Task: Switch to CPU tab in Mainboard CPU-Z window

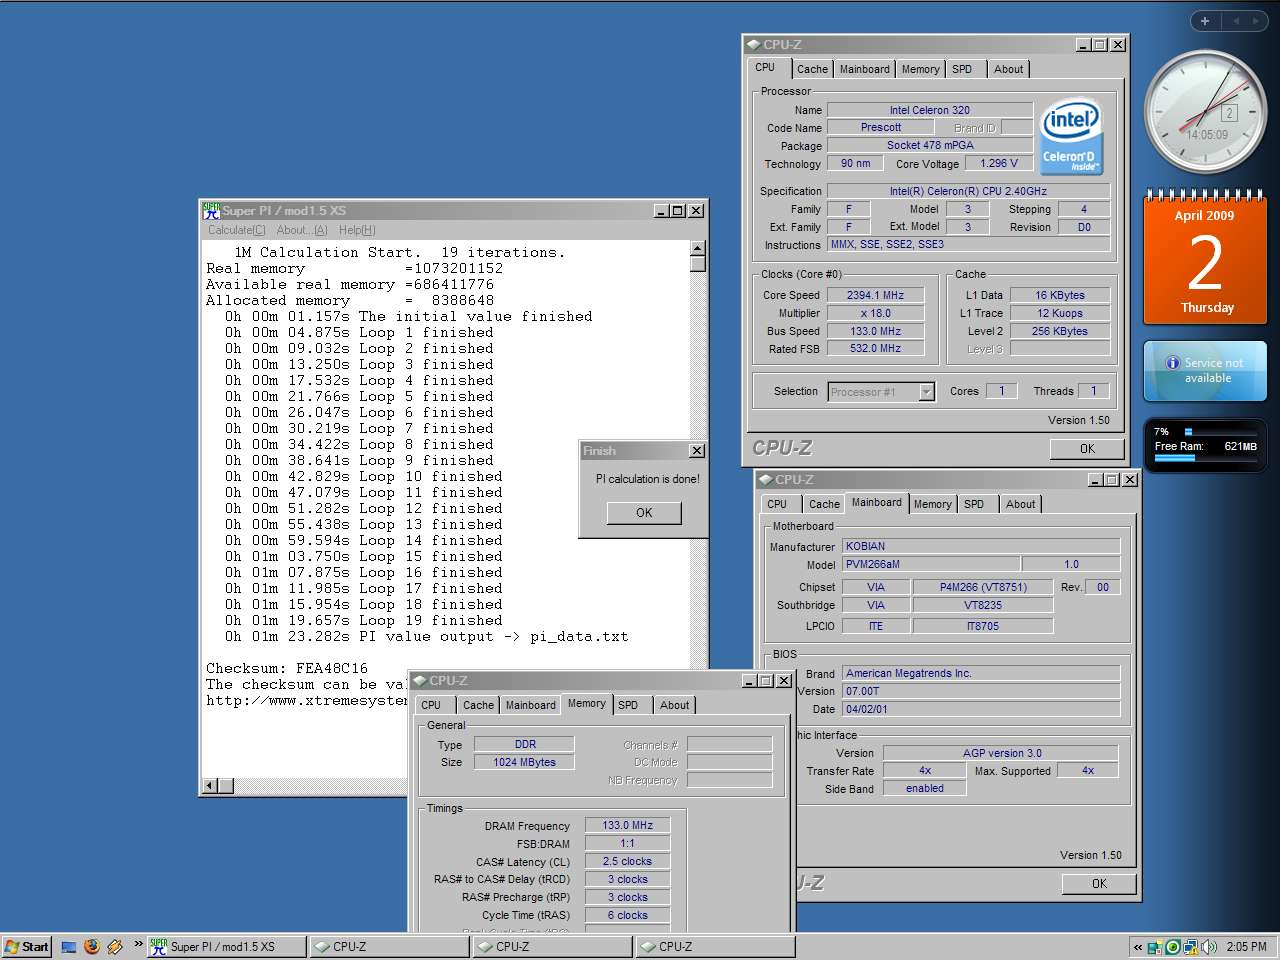Action: coord(777,504)
